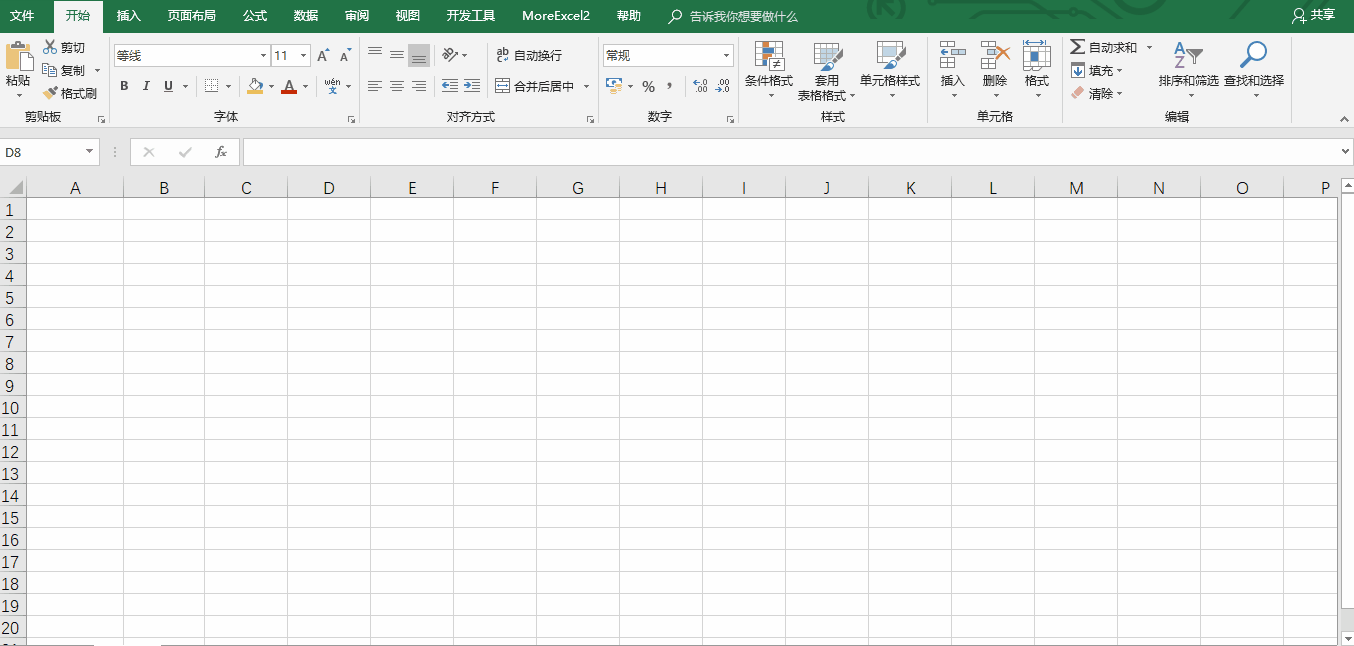This screenshot has width=1354, height=646.
Task: Toggle center horizontal alignment
Action: pyautogui.click(x=397, y=86)
